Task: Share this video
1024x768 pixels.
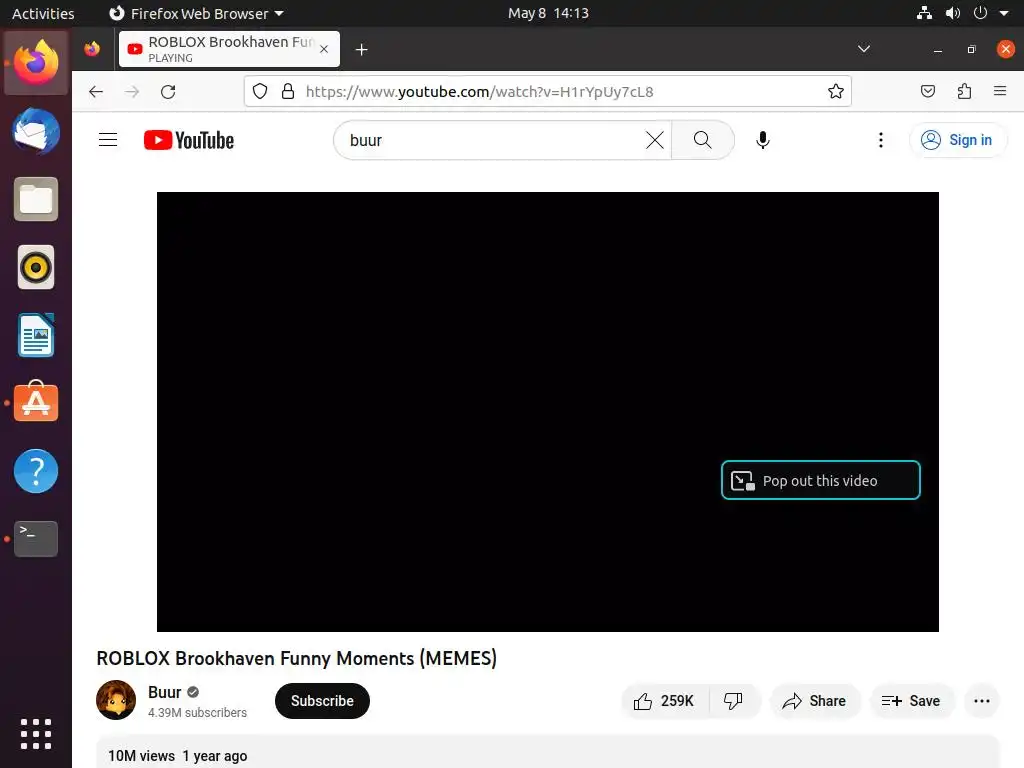Action: coord(814,701)
